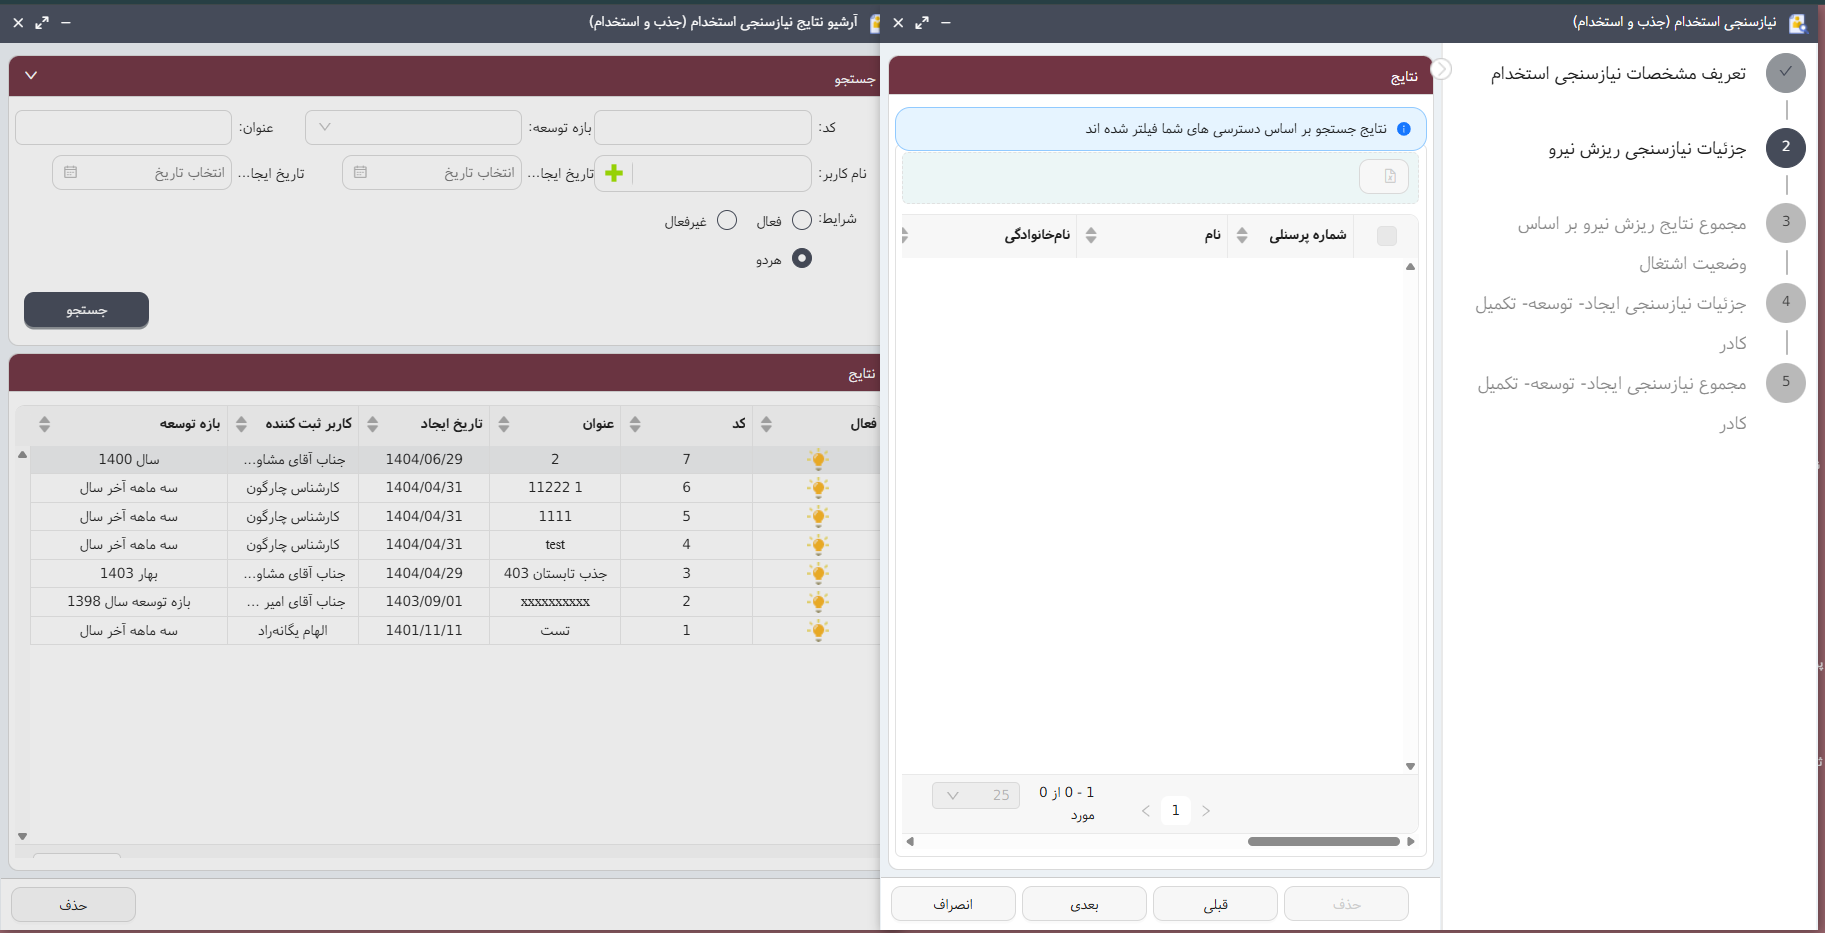Select the فعال radio button

pos(801,220)
